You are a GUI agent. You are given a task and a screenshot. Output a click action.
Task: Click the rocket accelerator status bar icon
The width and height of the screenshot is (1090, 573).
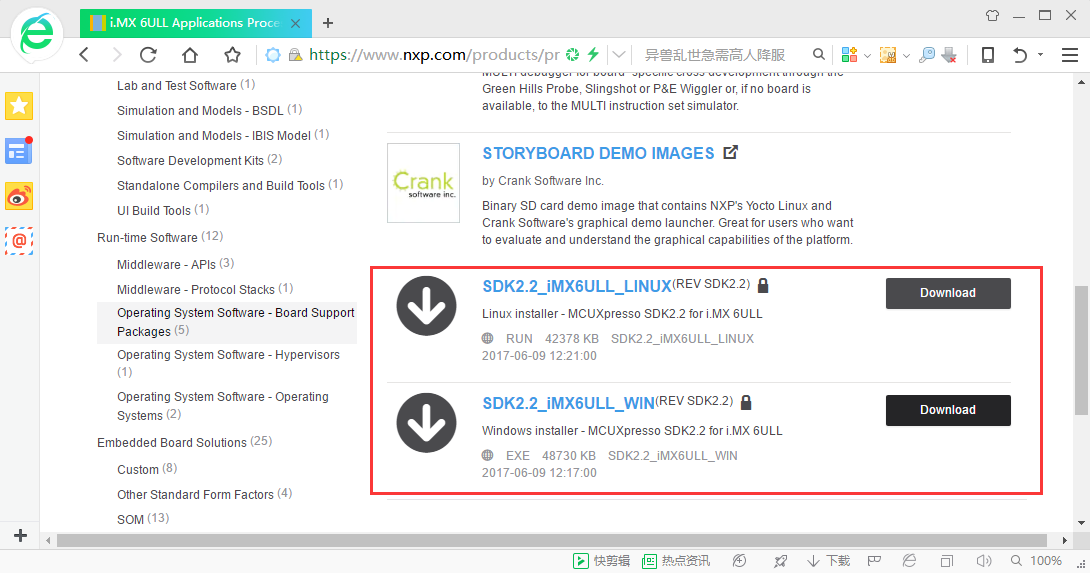pyautogui.click(x=781, y=560)
